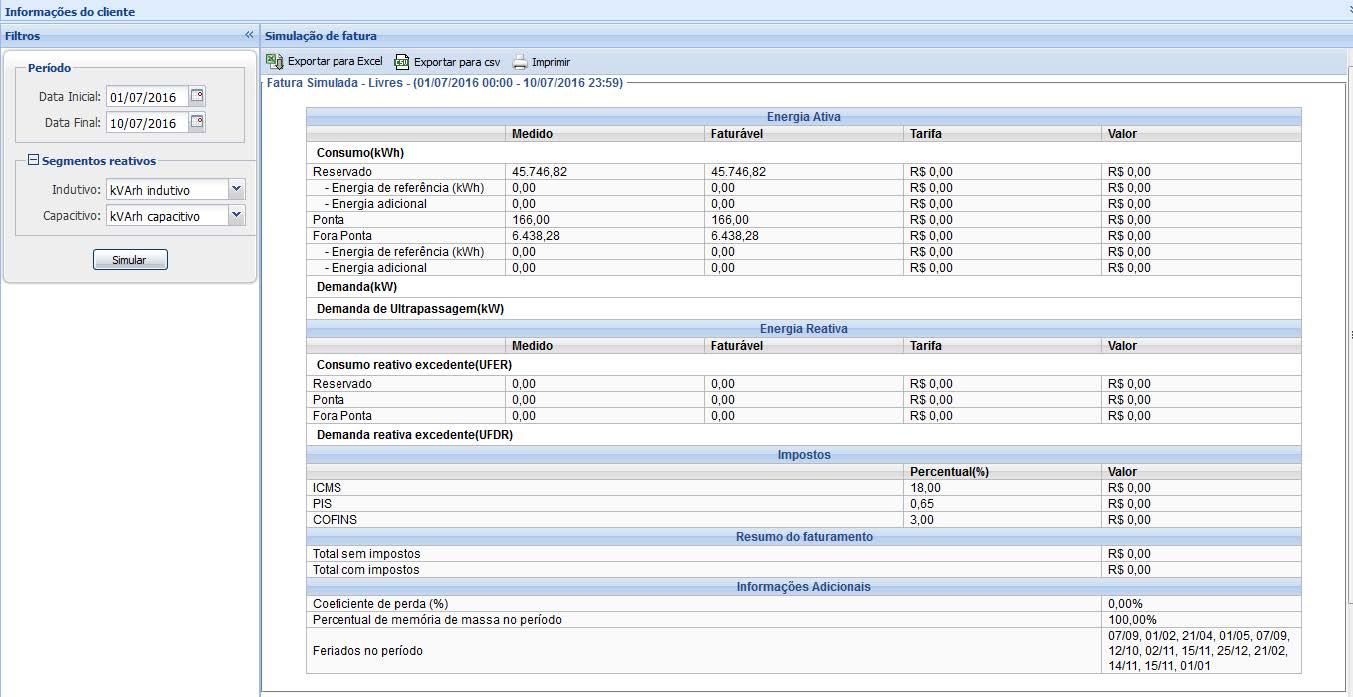The image size is (1353, 697).
Task: Collapse the Filtros panel with the double-arrow
Action: [249, 35]
